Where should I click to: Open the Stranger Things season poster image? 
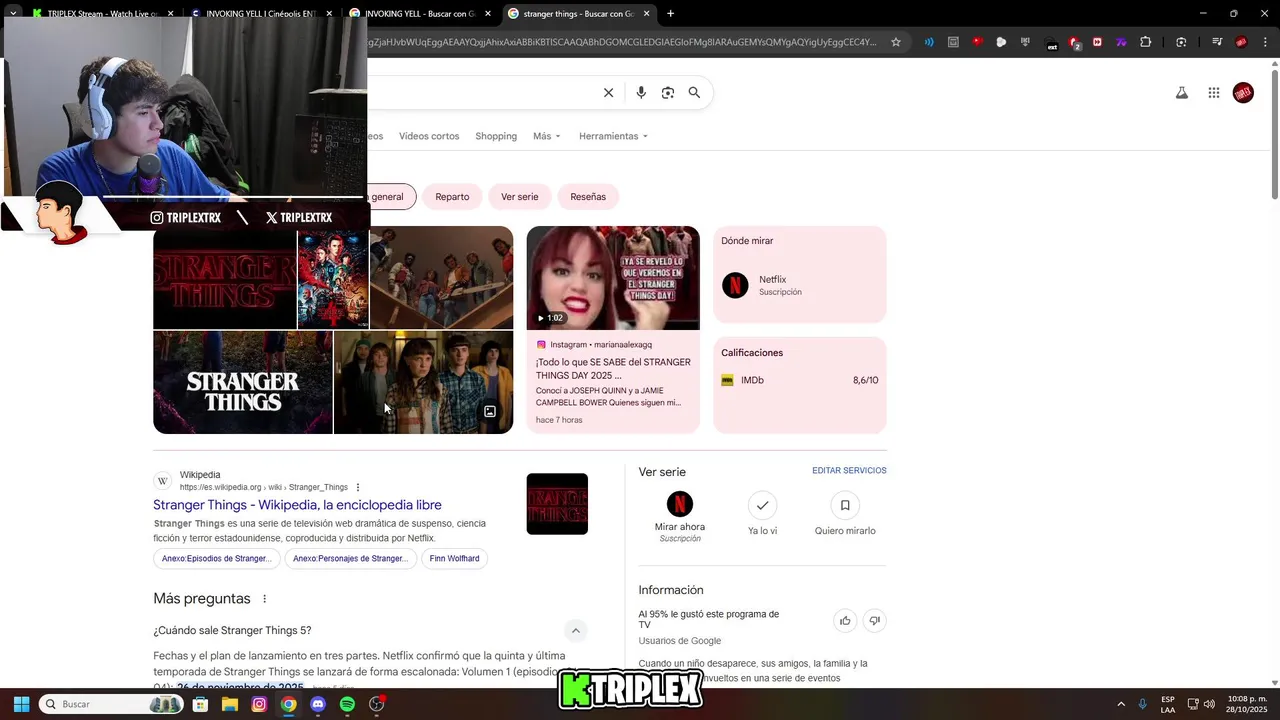pyautogui.click(x=333, y=279)
